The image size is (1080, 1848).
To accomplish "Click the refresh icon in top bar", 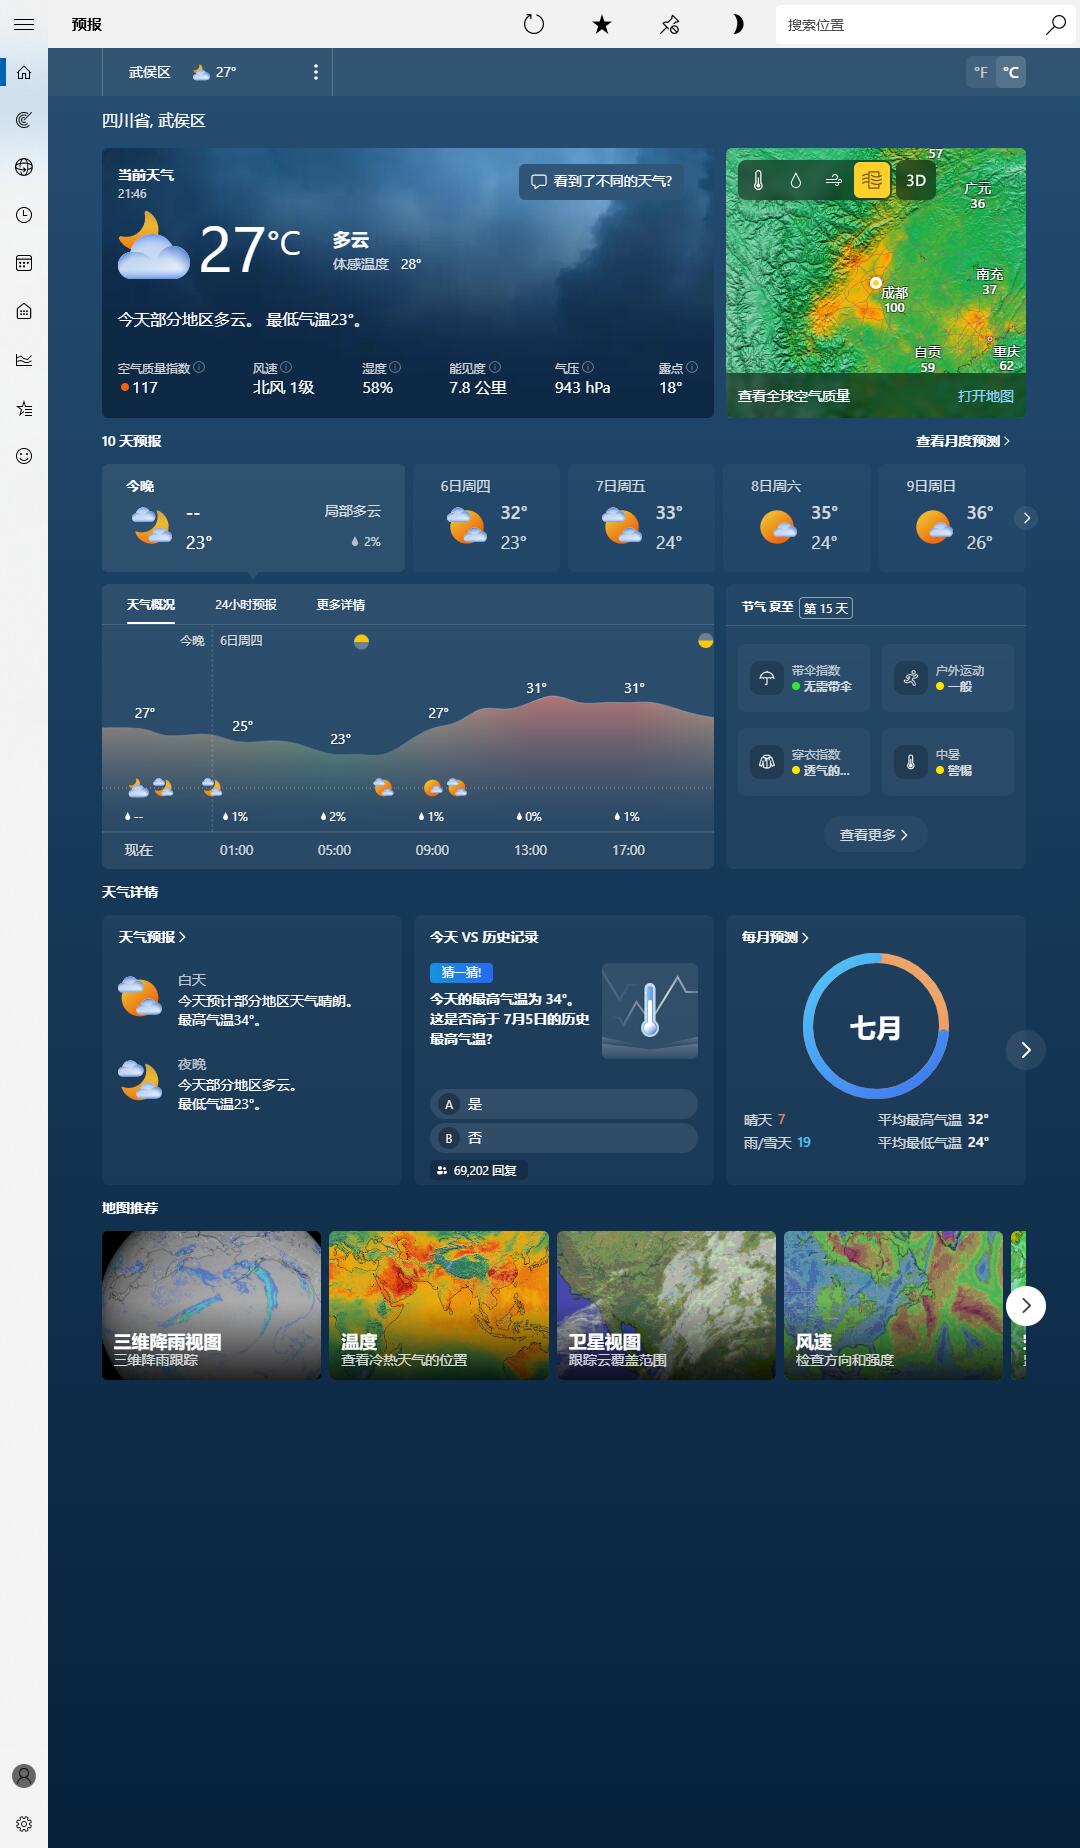I will point(534,24).
